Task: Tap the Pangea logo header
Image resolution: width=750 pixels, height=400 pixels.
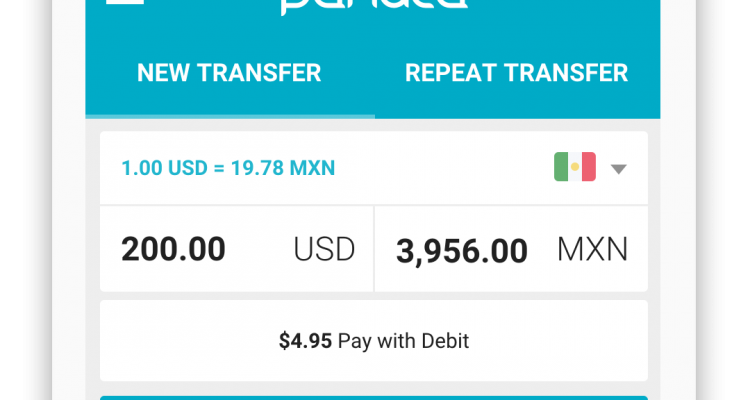Action: point(374,7)
